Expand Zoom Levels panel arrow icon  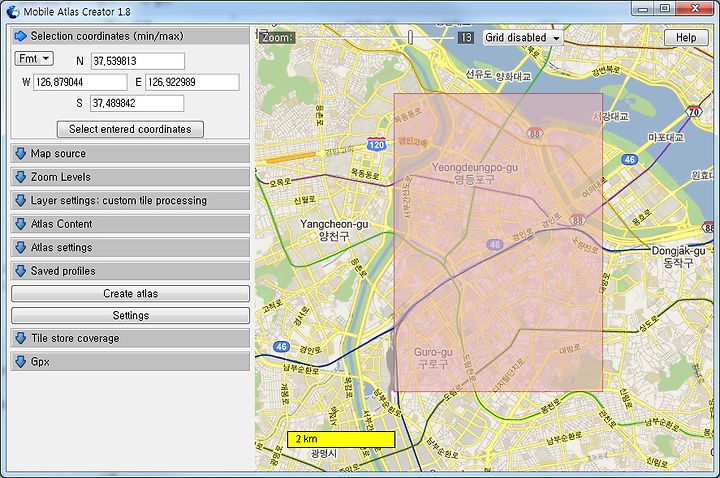21,177
